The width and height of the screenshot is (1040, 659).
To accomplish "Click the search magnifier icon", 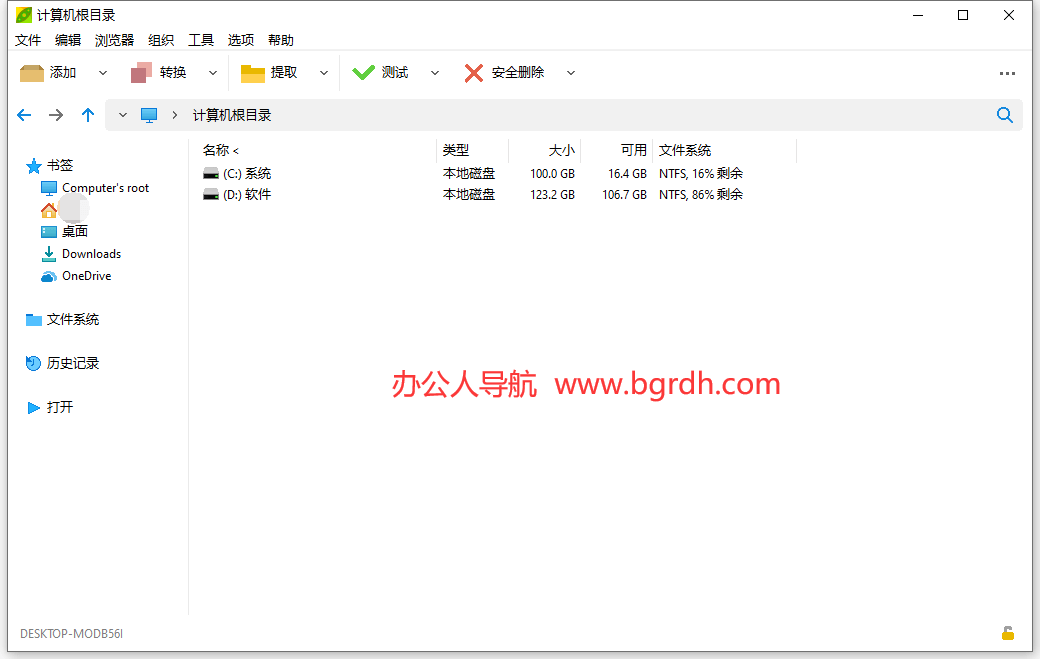I will (1005, 115).
